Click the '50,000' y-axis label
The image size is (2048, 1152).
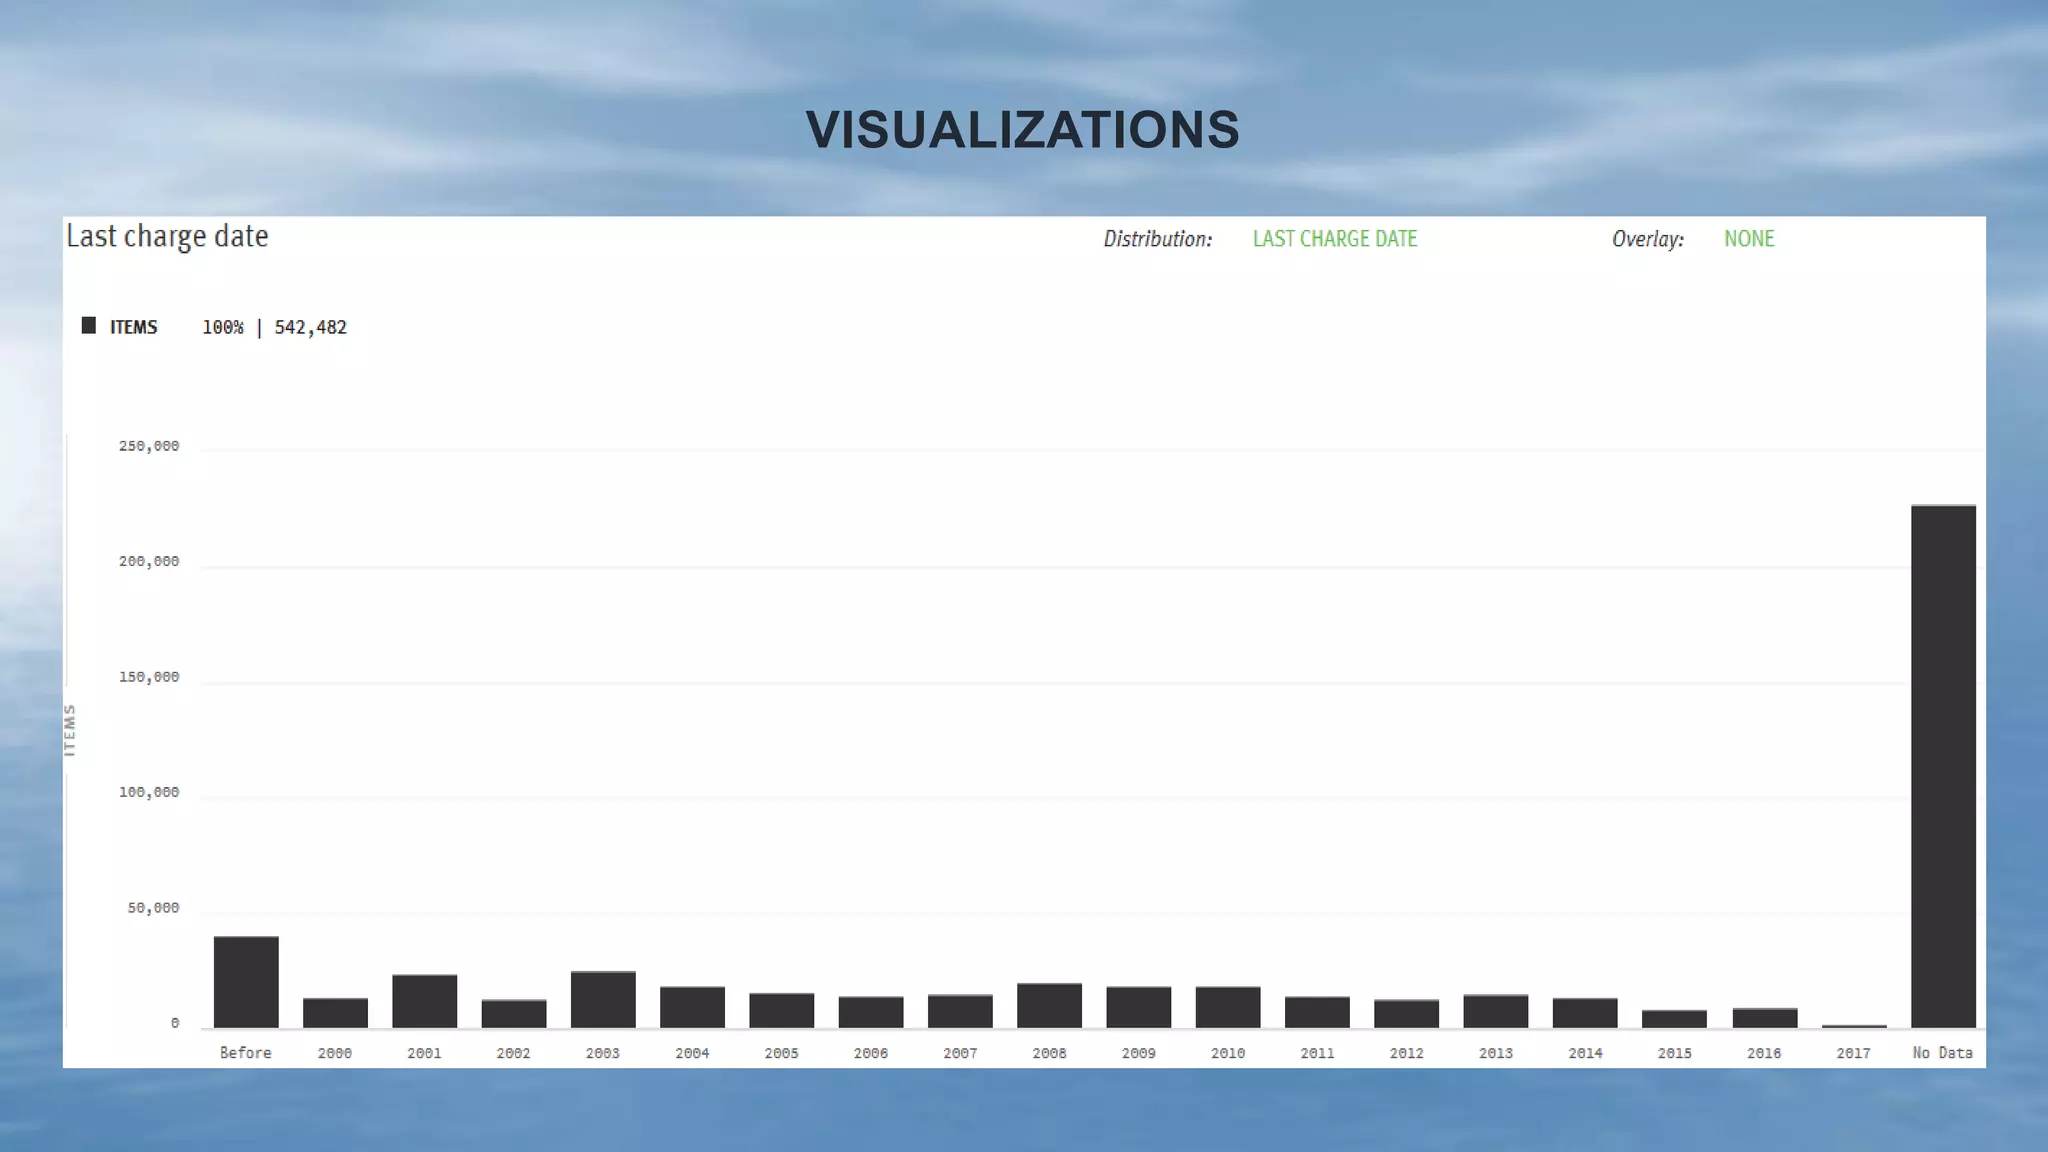tap(153, 908)
